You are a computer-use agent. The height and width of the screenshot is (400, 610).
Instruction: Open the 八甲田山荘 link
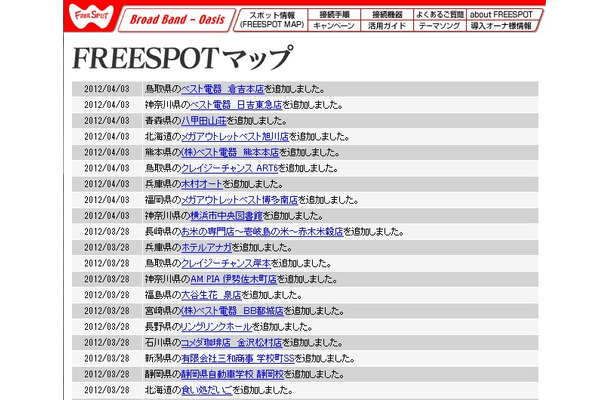[204, 121]
